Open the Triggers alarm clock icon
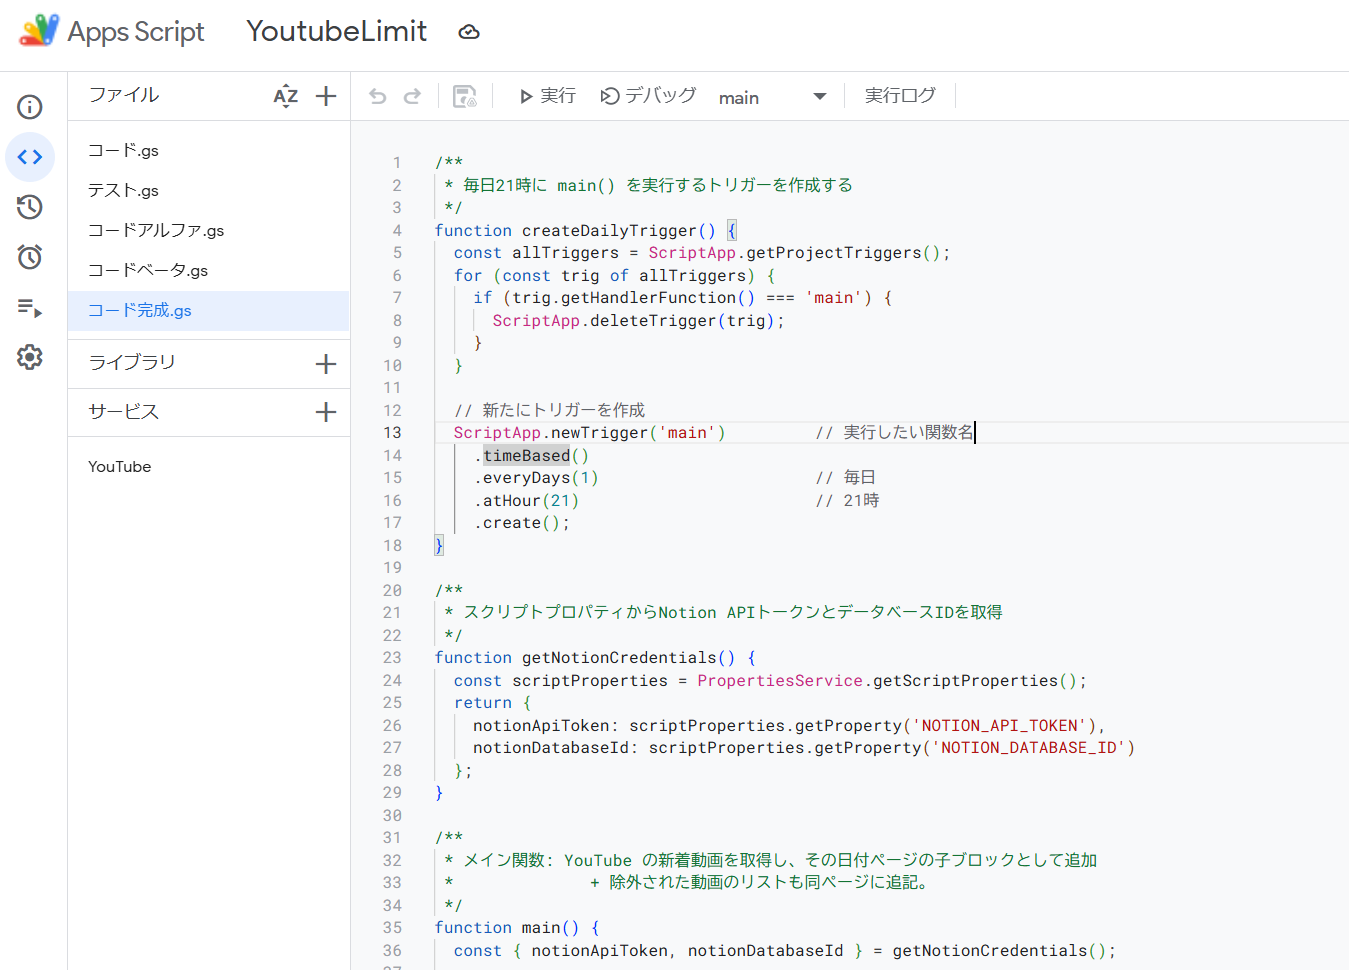The height and width of the screenshot is (970, 1349). [x=30, y=257]
